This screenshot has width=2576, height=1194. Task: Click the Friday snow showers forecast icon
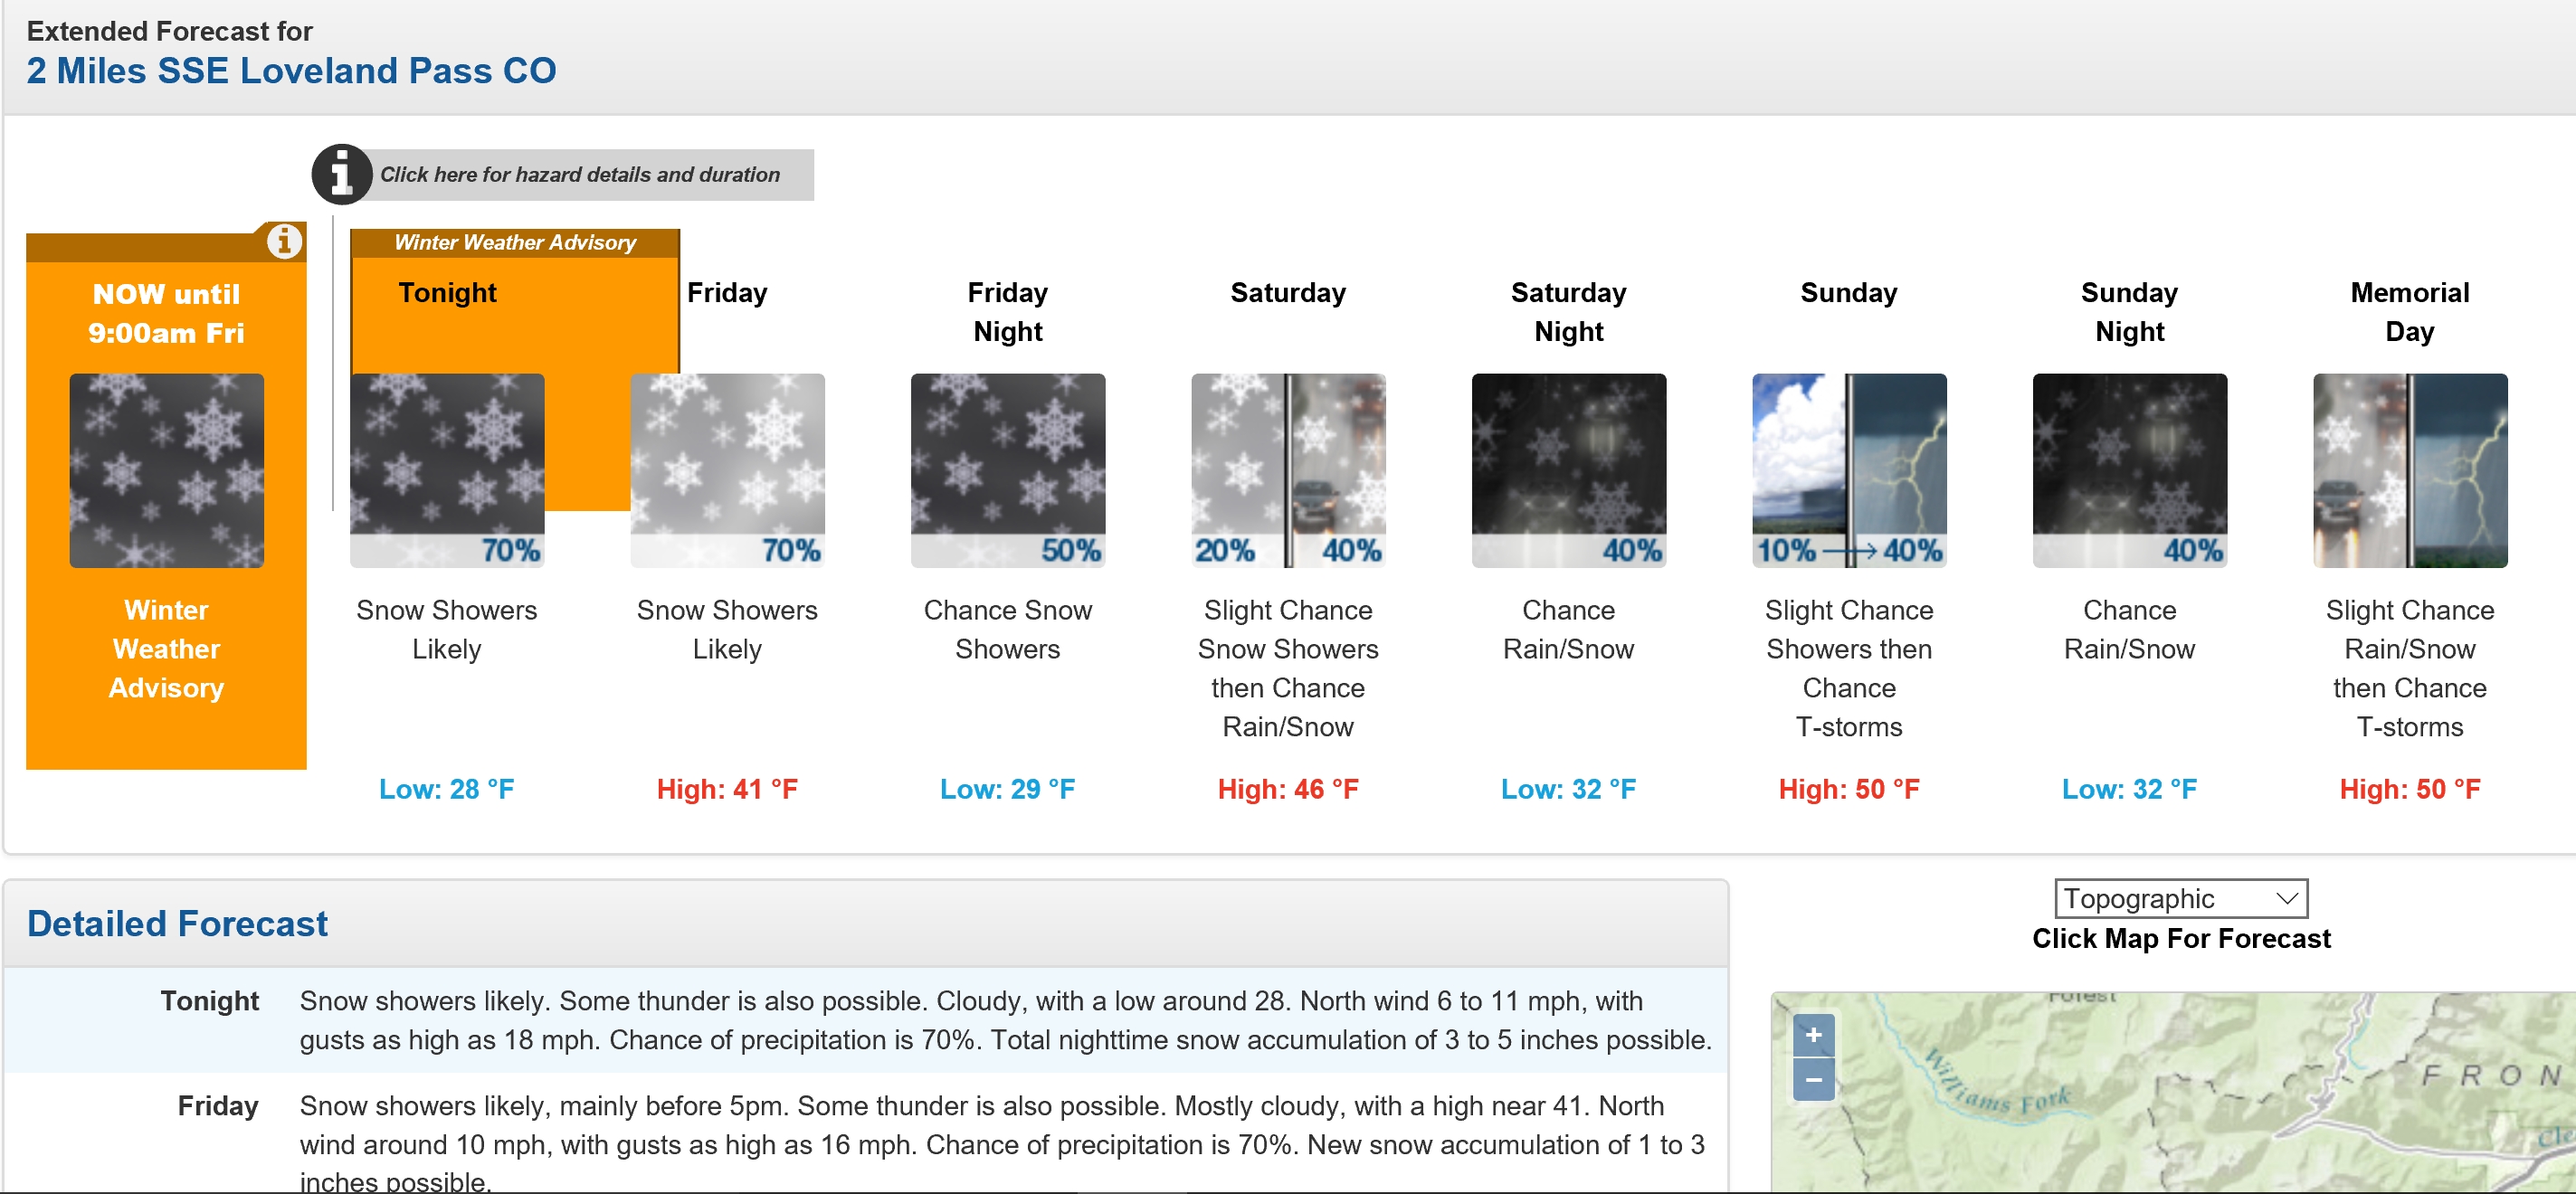tap(727, 470)
